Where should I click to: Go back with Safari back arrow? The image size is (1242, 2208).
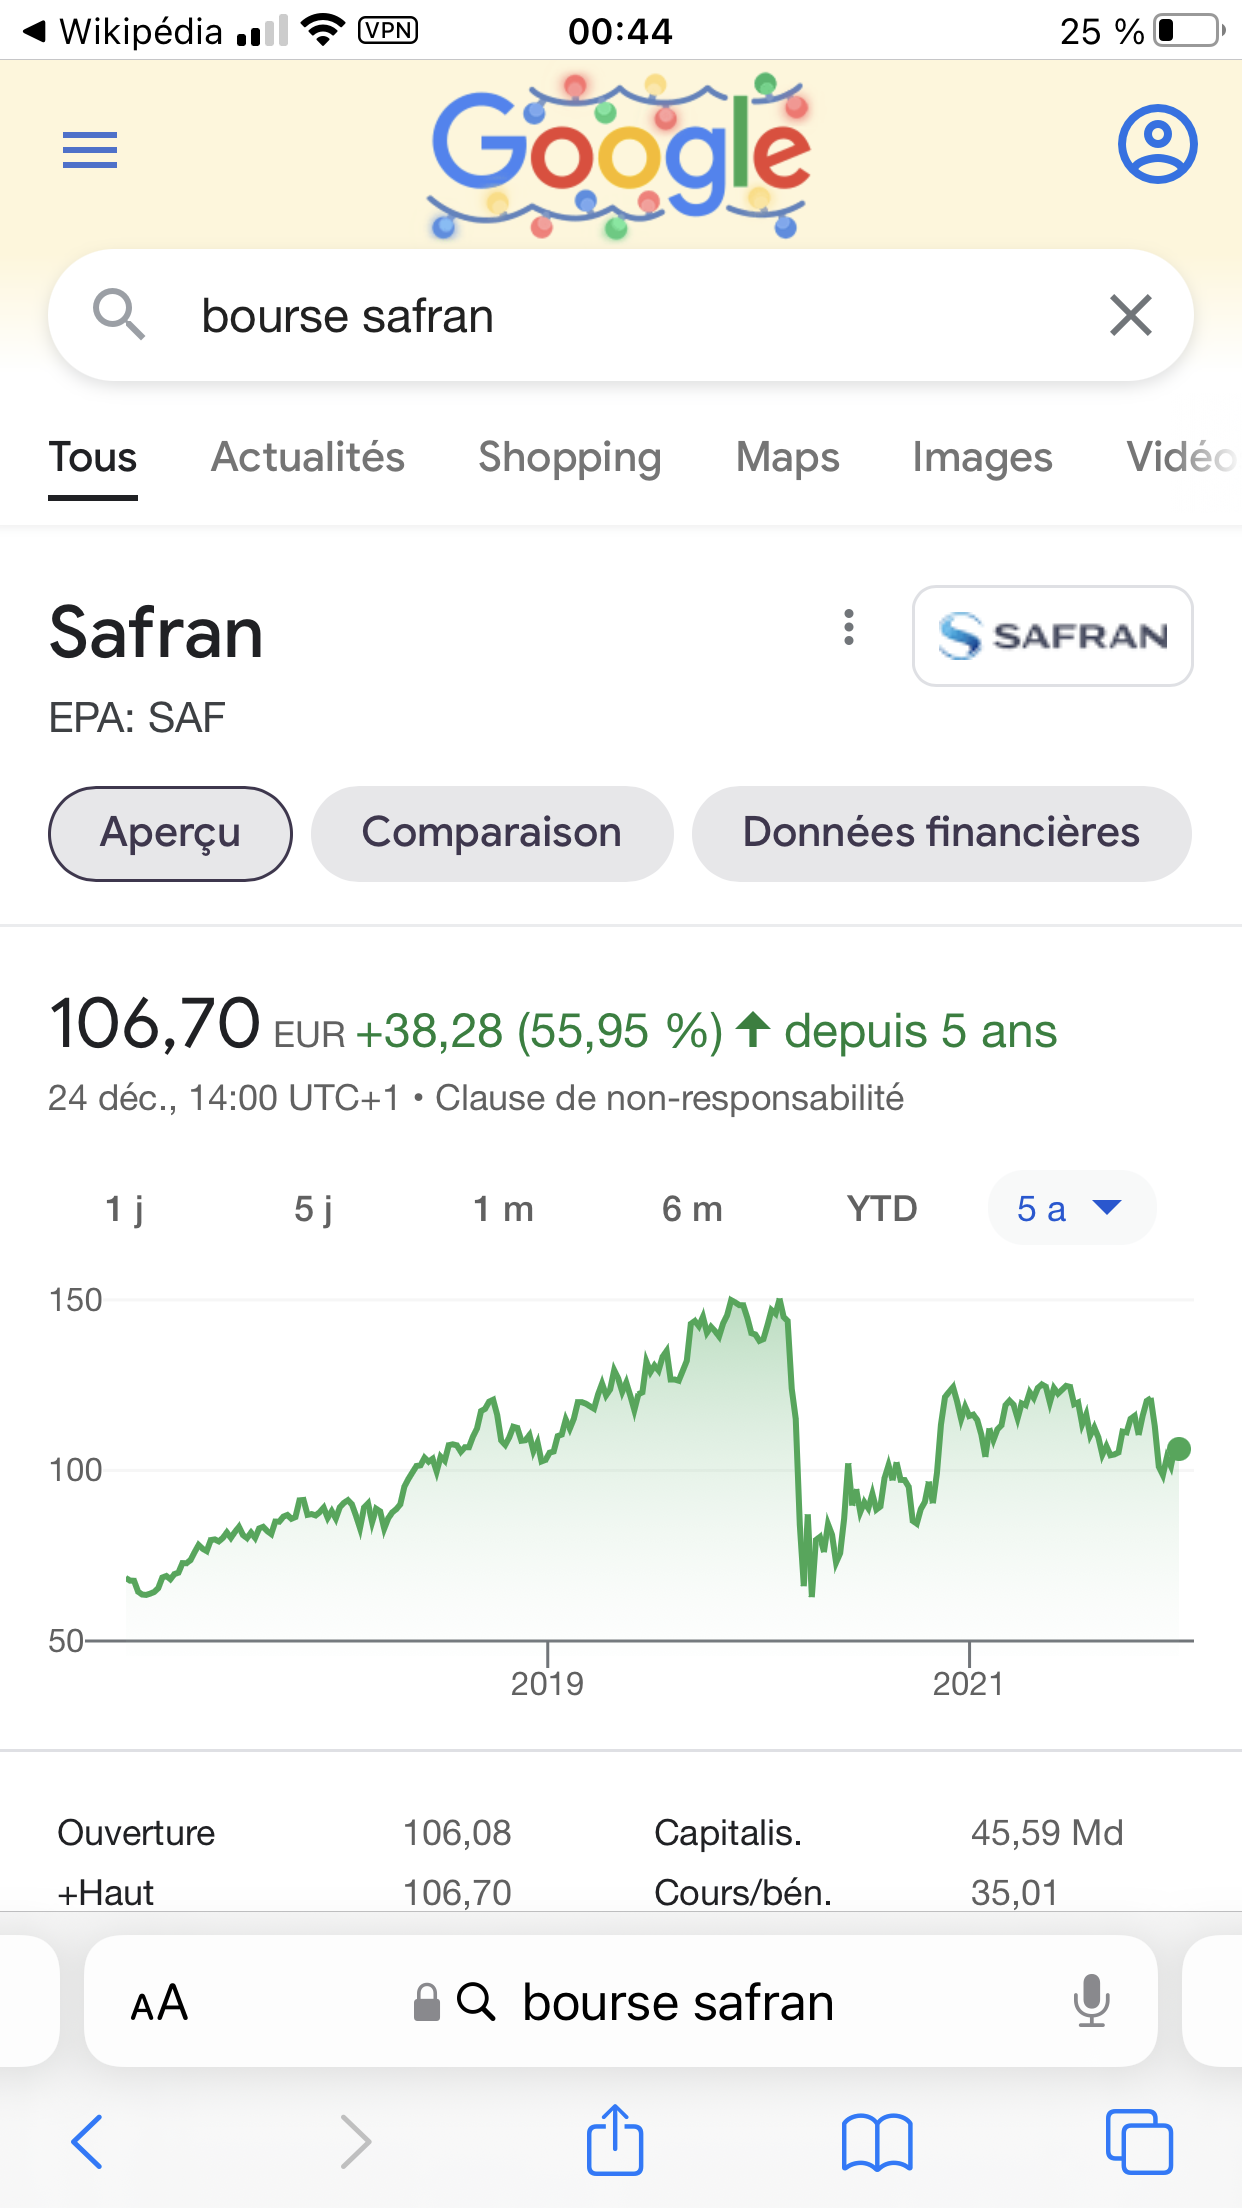pos(88,2142)
